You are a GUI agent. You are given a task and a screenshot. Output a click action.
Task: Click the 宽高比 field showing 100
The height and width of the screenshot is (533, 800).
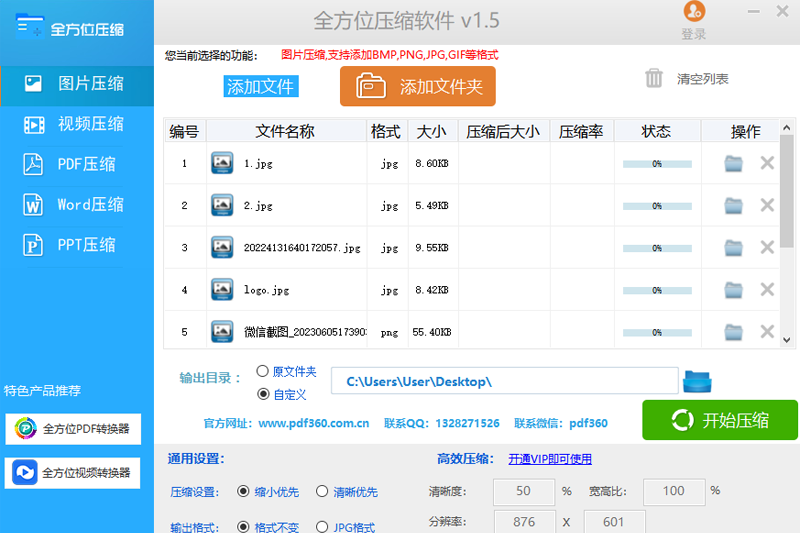pos(674,492)
